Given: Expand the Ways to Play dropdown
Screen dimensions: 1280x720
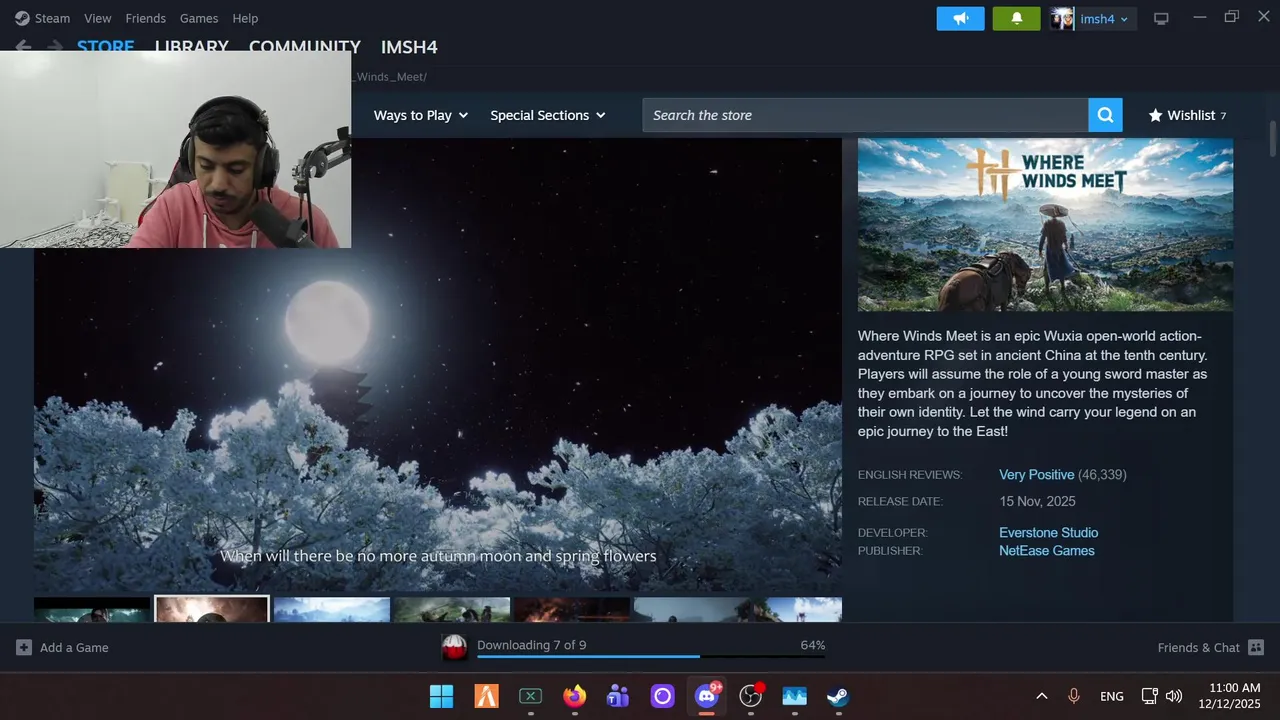Looking at the screenshot, I should (x=421, y=115).
